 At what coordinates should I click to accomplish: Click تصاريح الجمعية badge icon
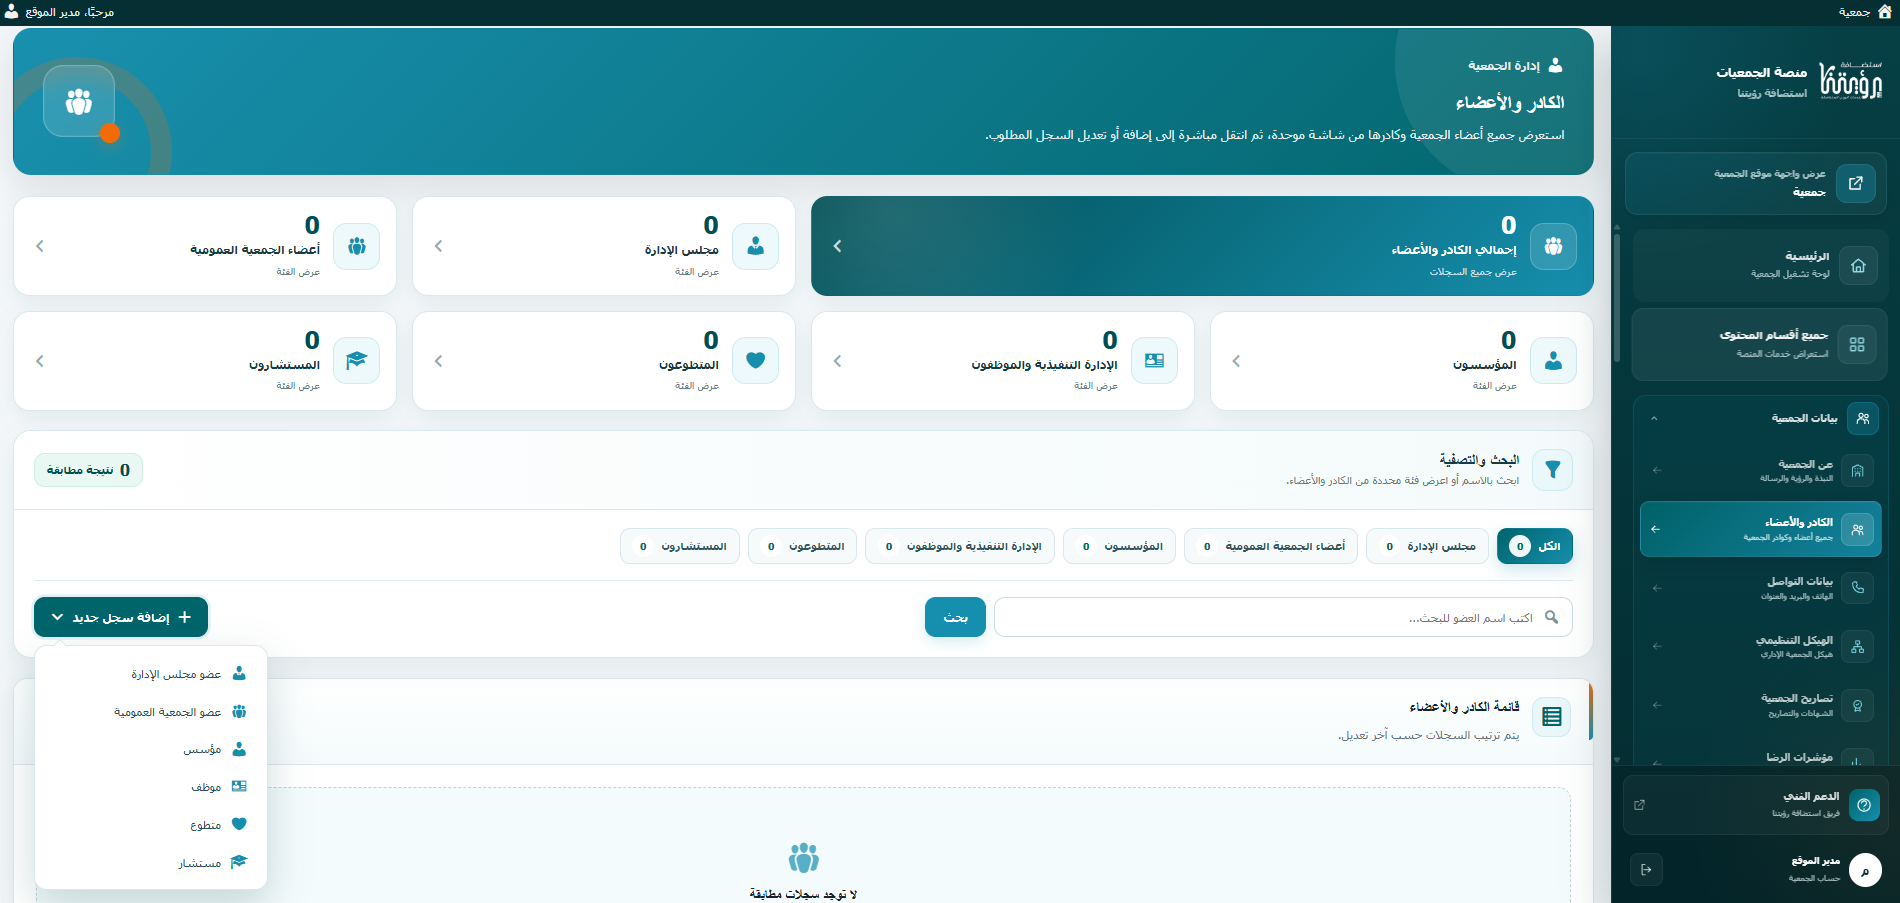(x=1857, y=706)
